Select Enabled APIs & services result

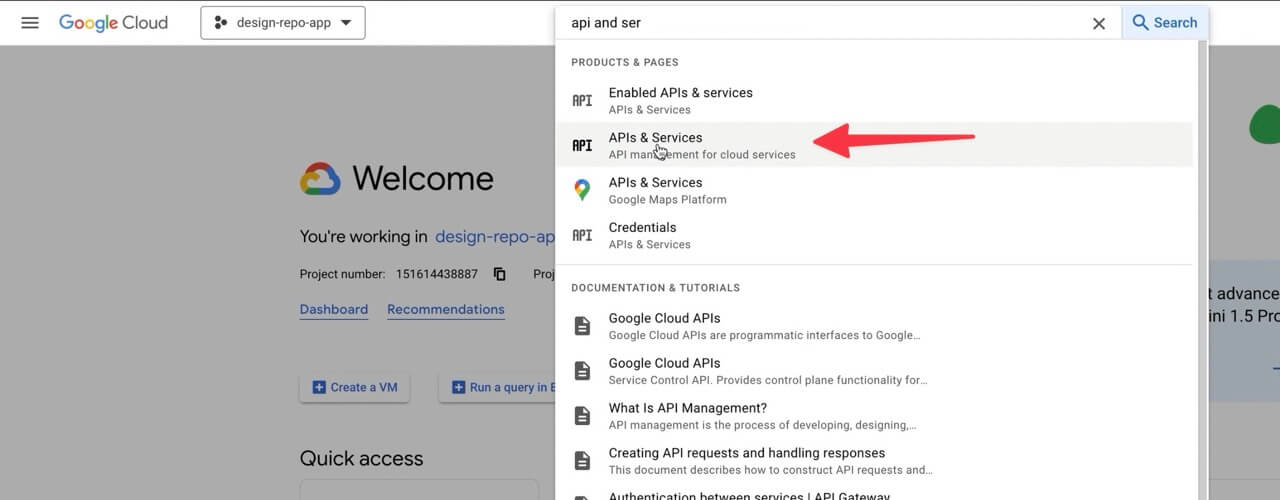coord(874,100)
